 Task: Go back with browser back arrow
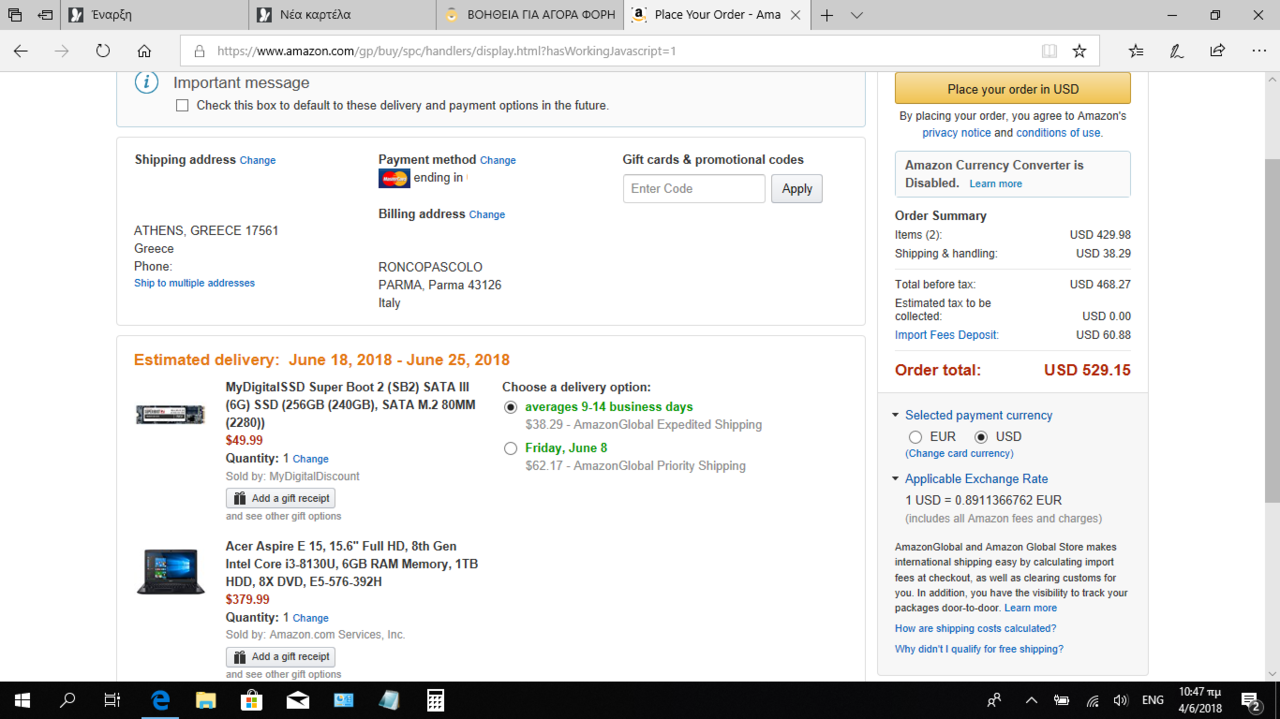(21, 51)
